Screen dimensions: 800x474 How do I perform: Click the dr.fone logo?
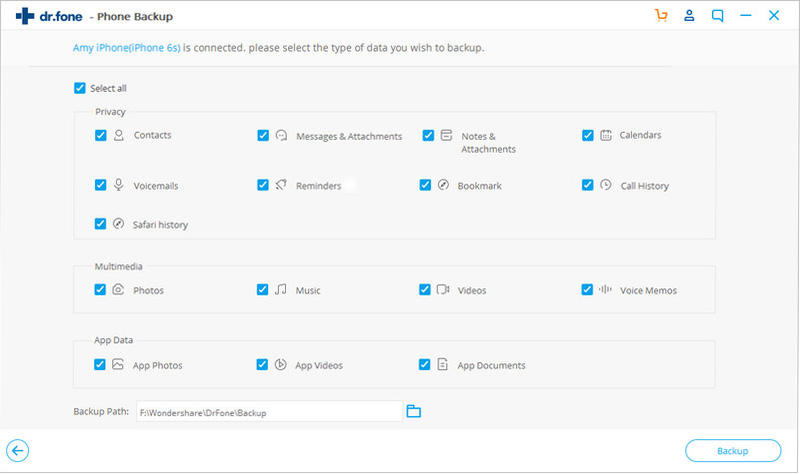(49, 16)
